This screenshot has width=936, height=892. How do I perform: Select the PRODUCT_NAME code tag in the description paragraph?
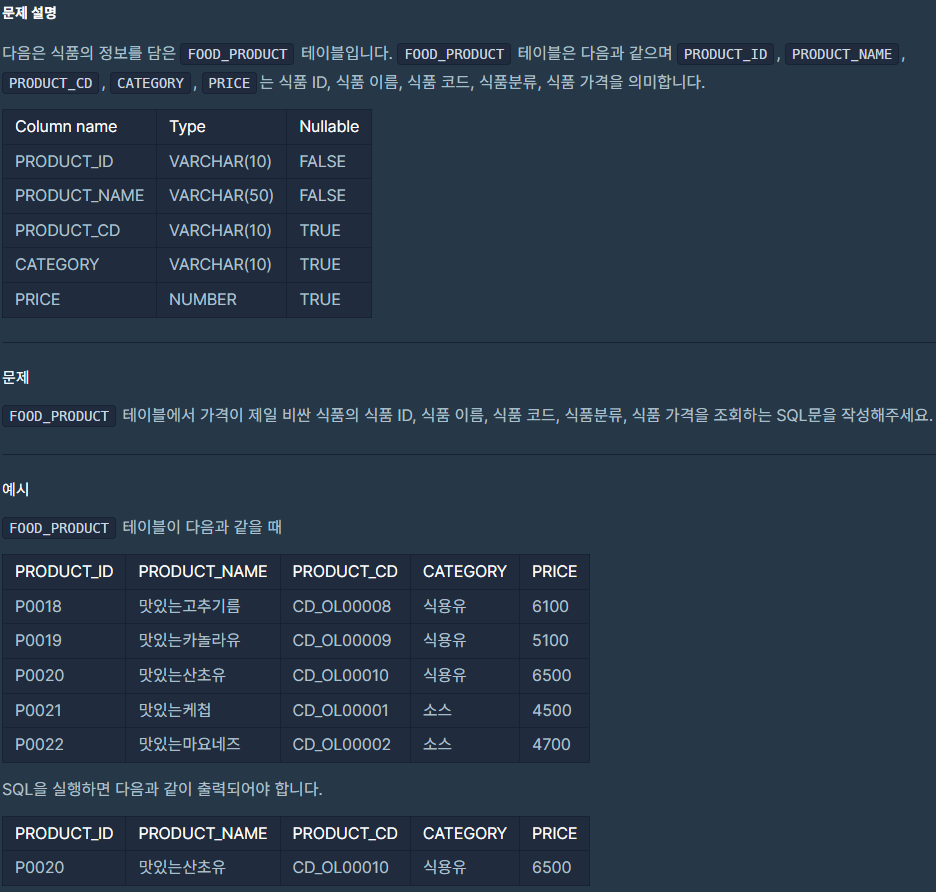tap(842, 54)
